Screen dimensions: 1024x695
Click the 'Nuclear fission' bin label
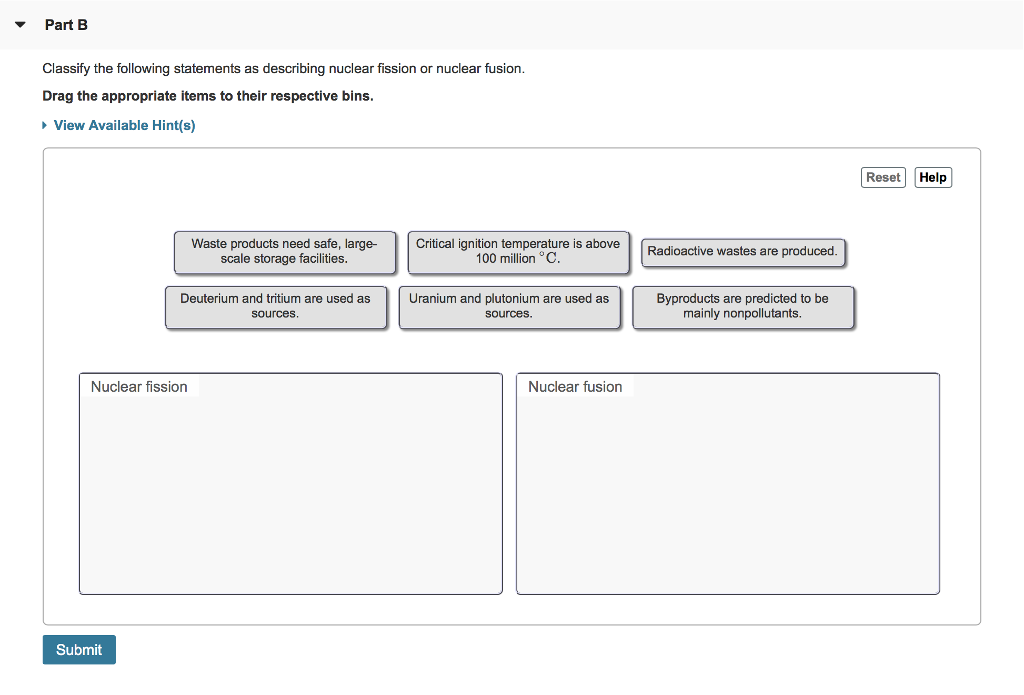coord(139,387)
